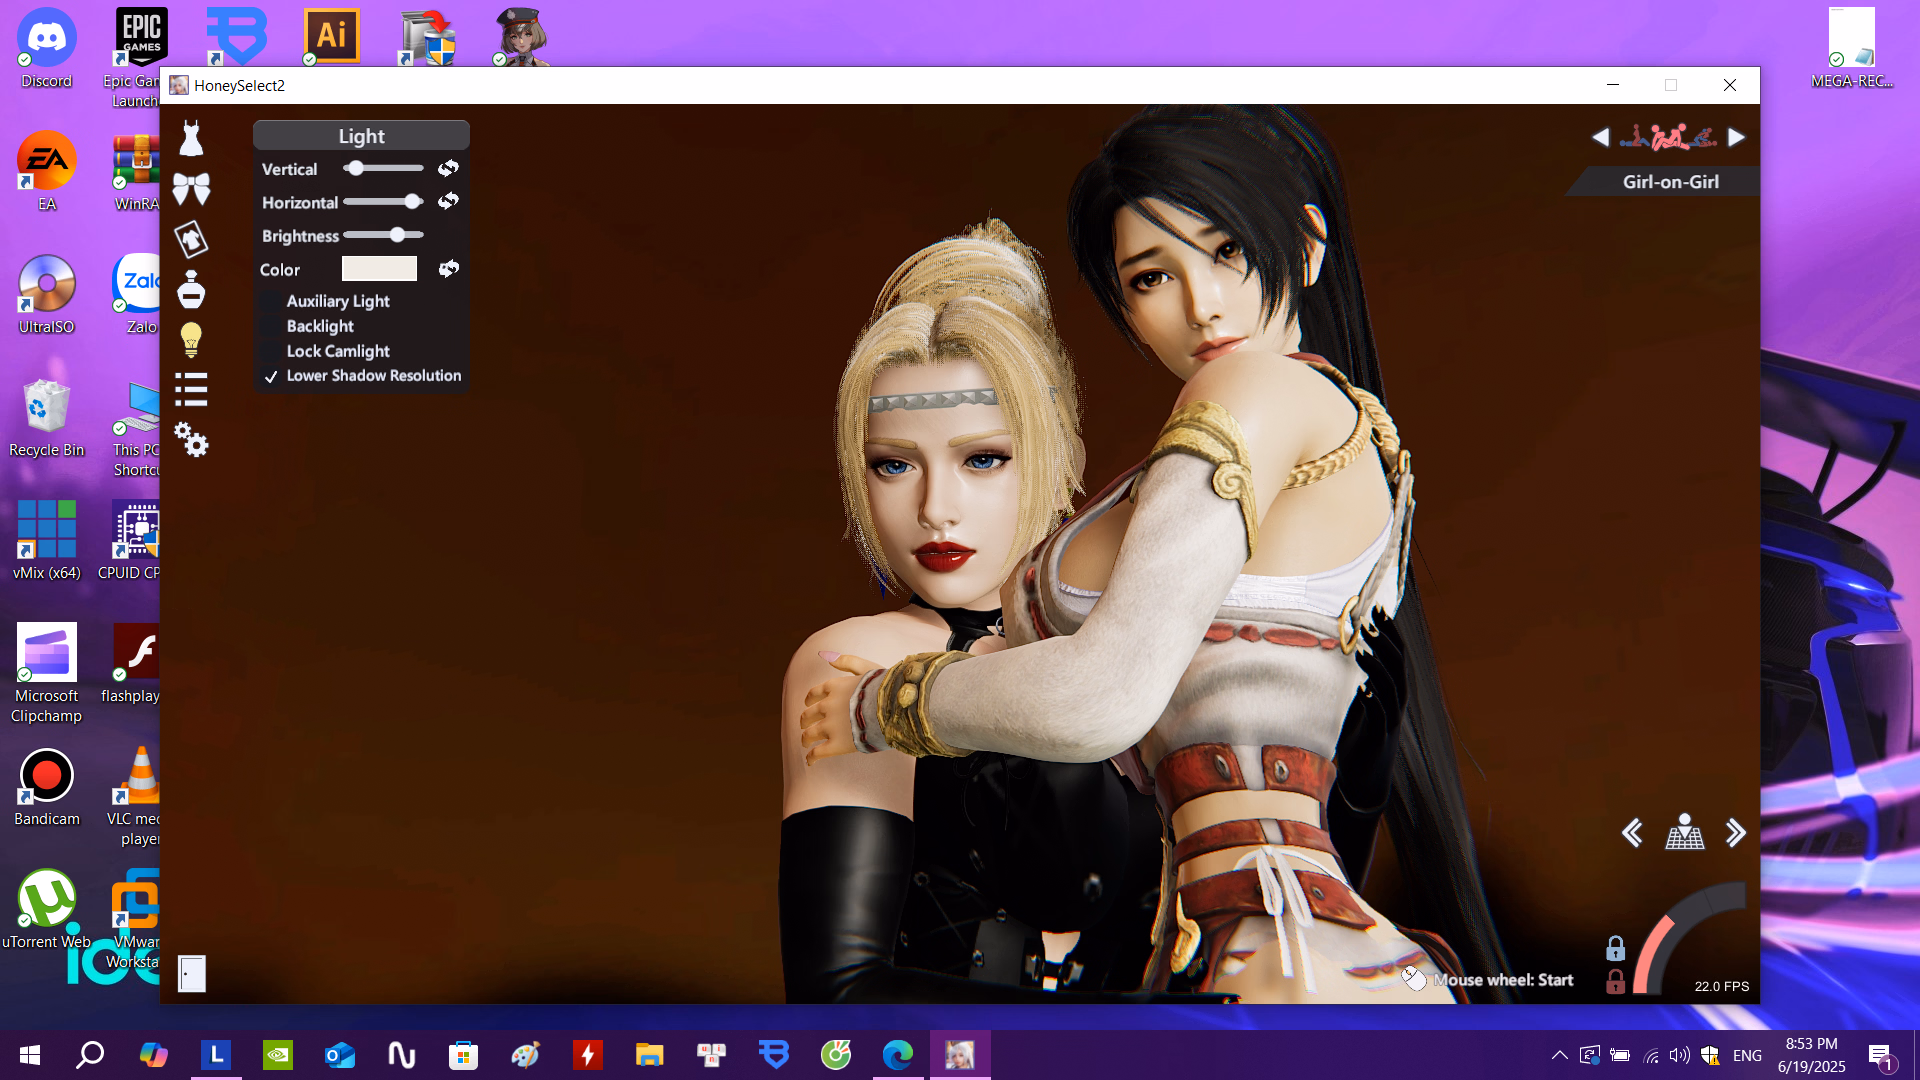The height and width of the screenshot is (1080, 1920).
Task: Open volume control in system tray
Action: (x=1680, y=1055)
